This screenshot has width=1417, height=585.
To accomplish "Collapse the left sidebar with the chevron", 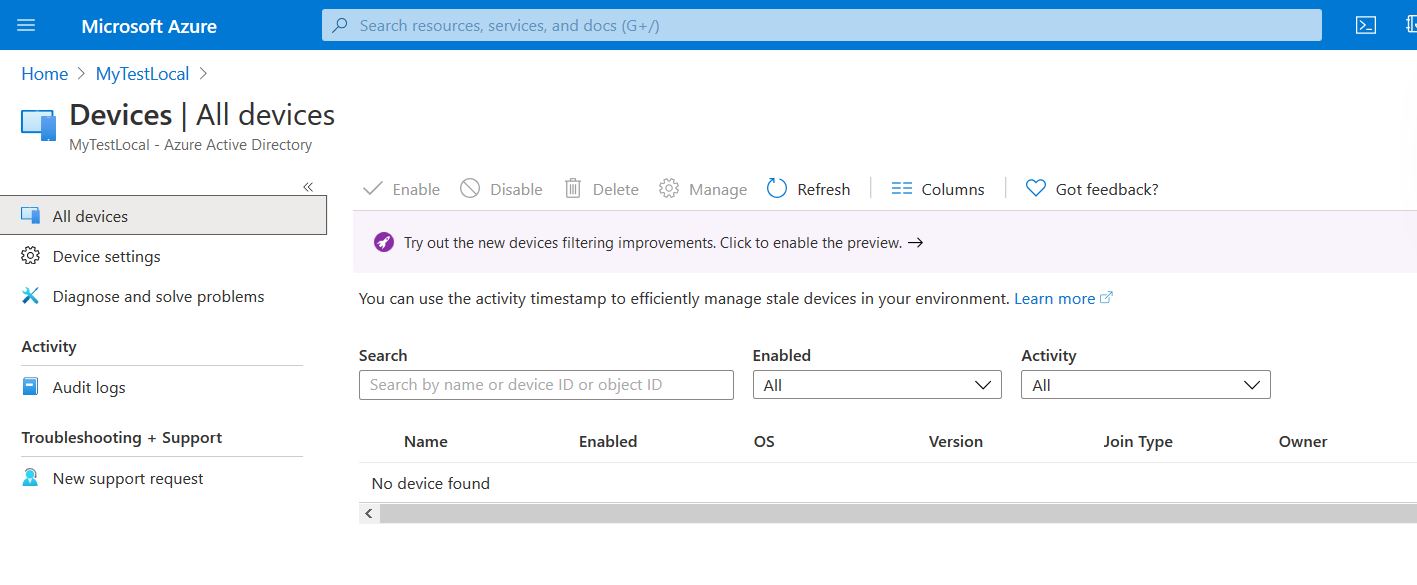I will point(308,186).
